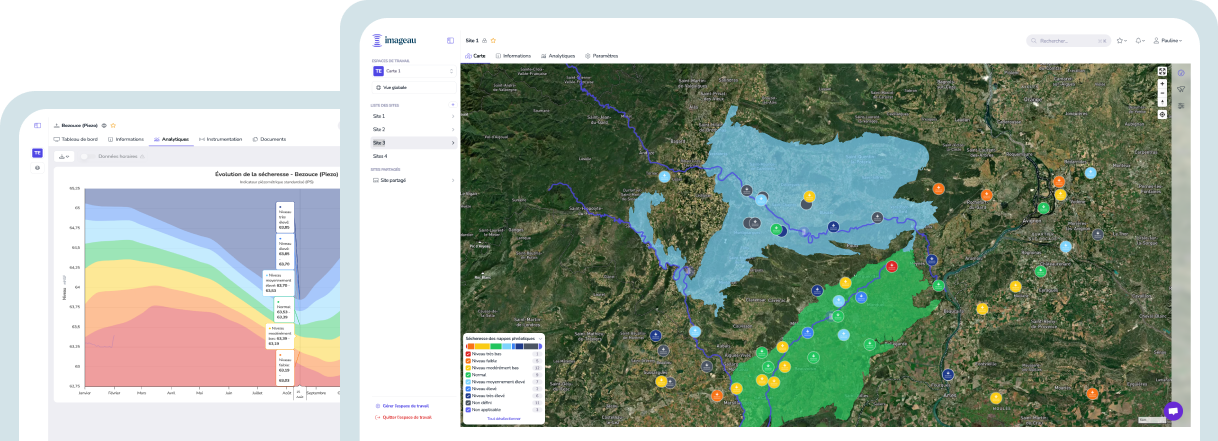This screenshot has height=441, width=1218.
Task: Click the legend color gradient bar
Action: (x=502, y=346)
